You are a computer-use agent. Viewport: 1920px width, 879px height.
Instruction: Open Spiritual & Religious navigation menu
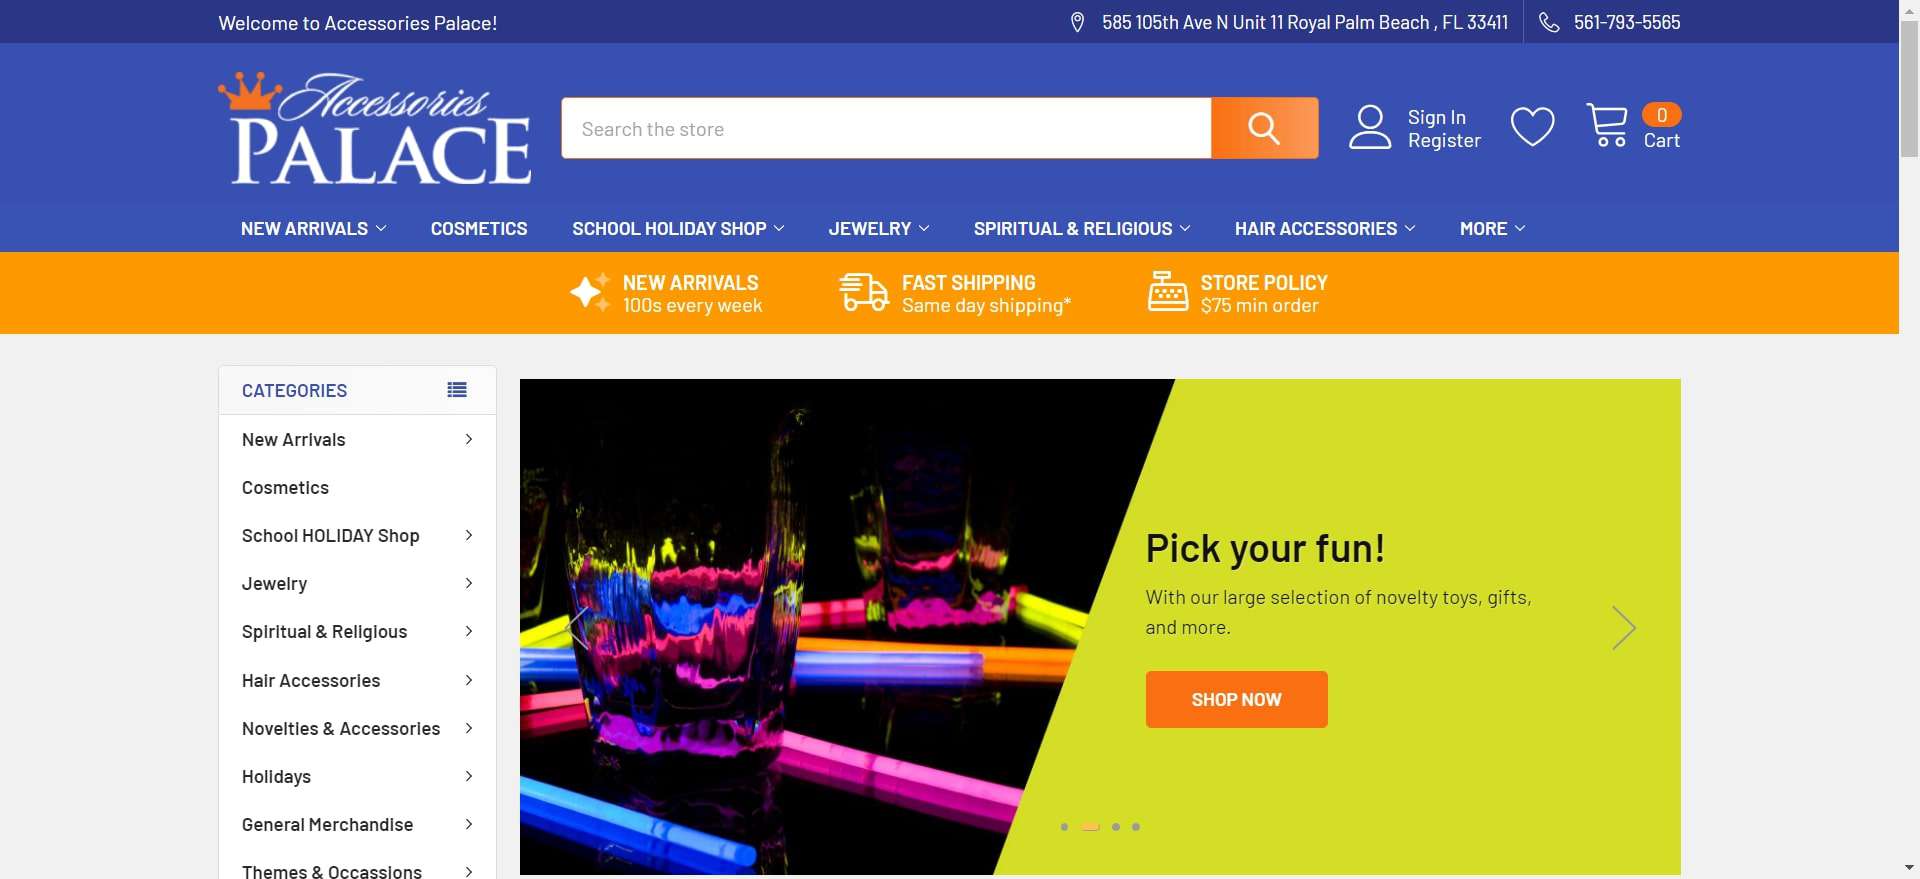pyautogui.click(x=1082, y=228)
